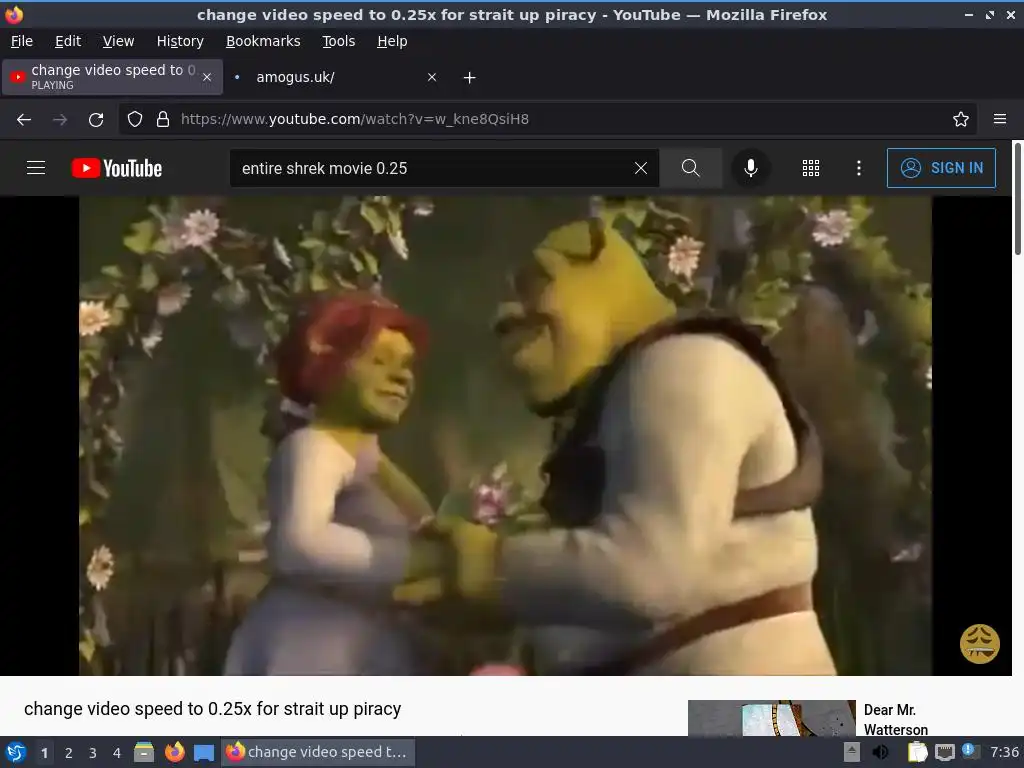The width and height of the screenshot is (1024, 768).
Task: Click the page vertical scrollbar
Action: (x=1017, y=199)
